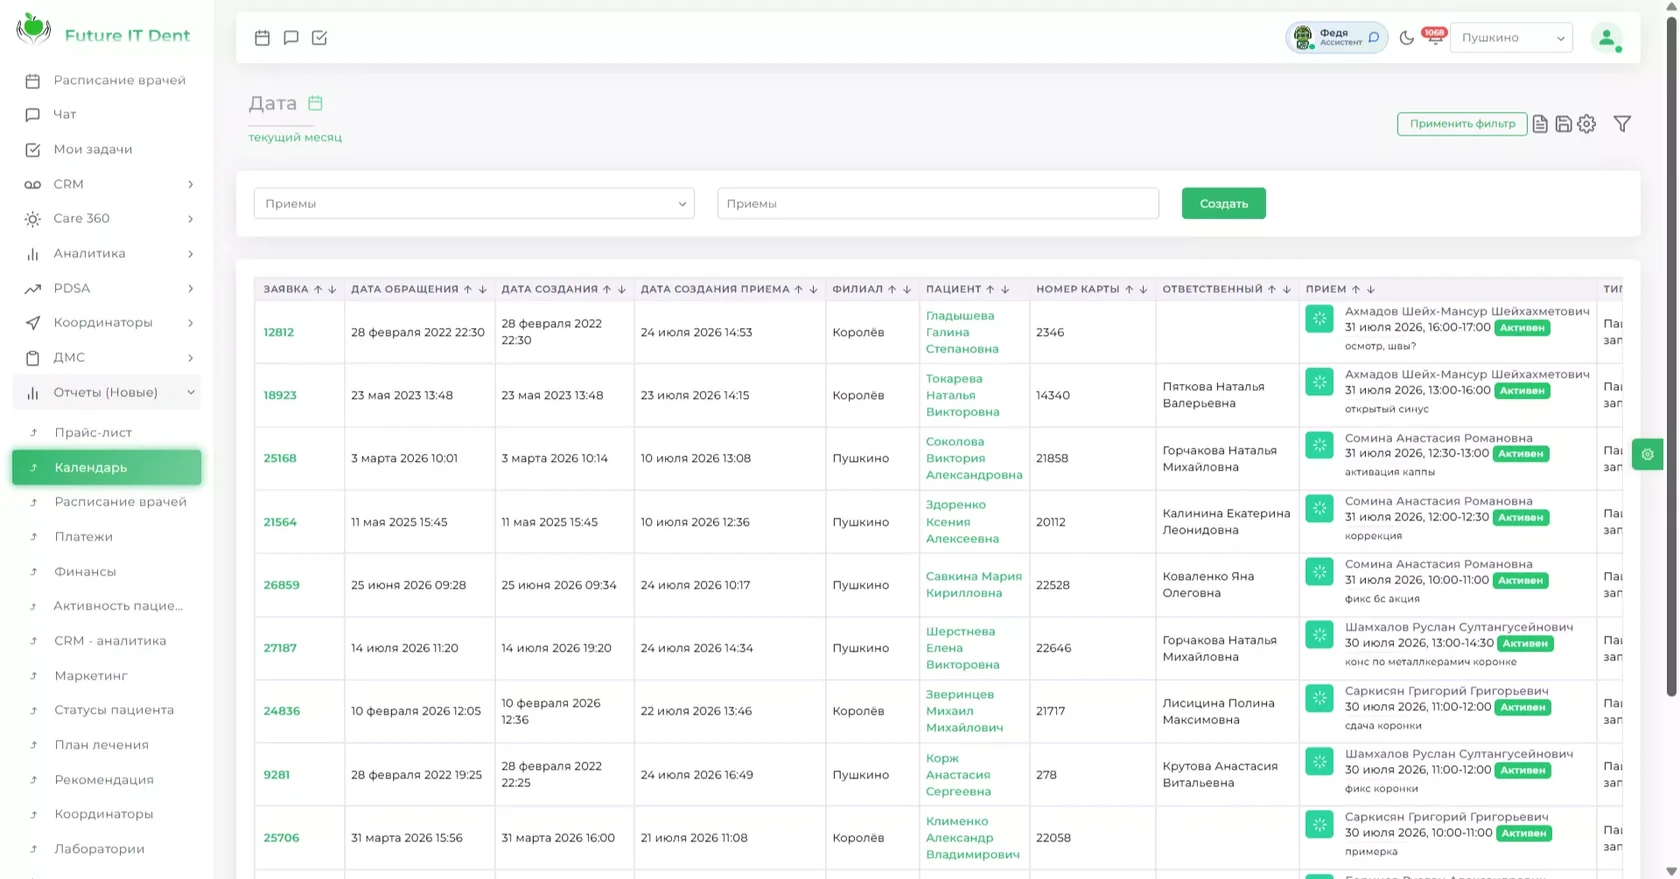This screenshot has width=1680, height=879.
Task: Open the chat icon in top toolbar
Action: coord(291,38)
